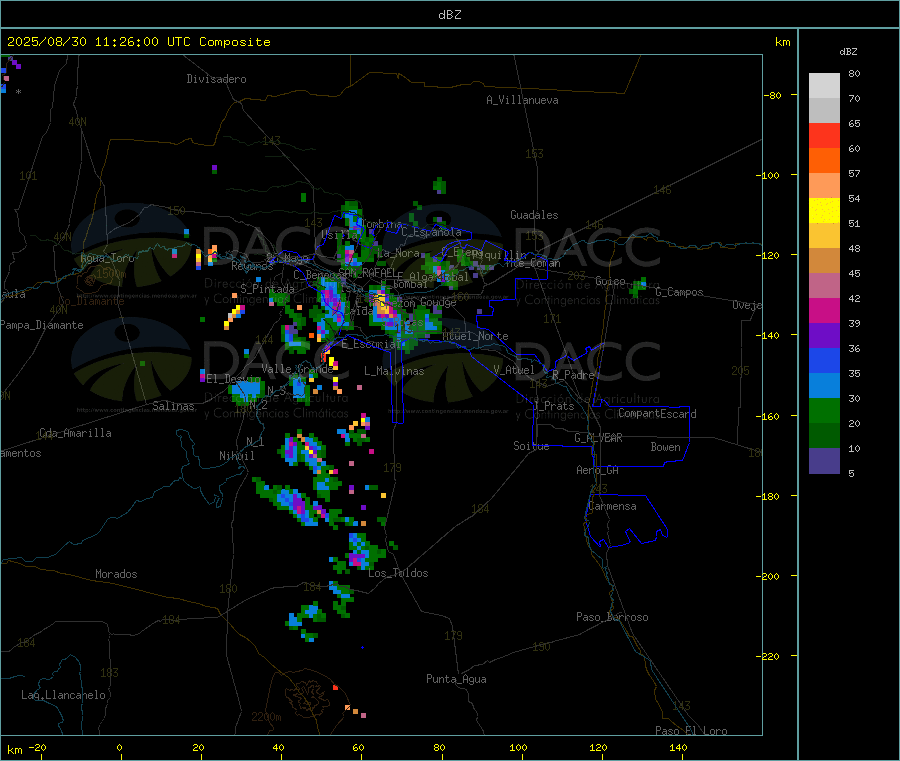Click the El_Desvio label
This screenshot has width=900, height=761.
click(232, 379)
